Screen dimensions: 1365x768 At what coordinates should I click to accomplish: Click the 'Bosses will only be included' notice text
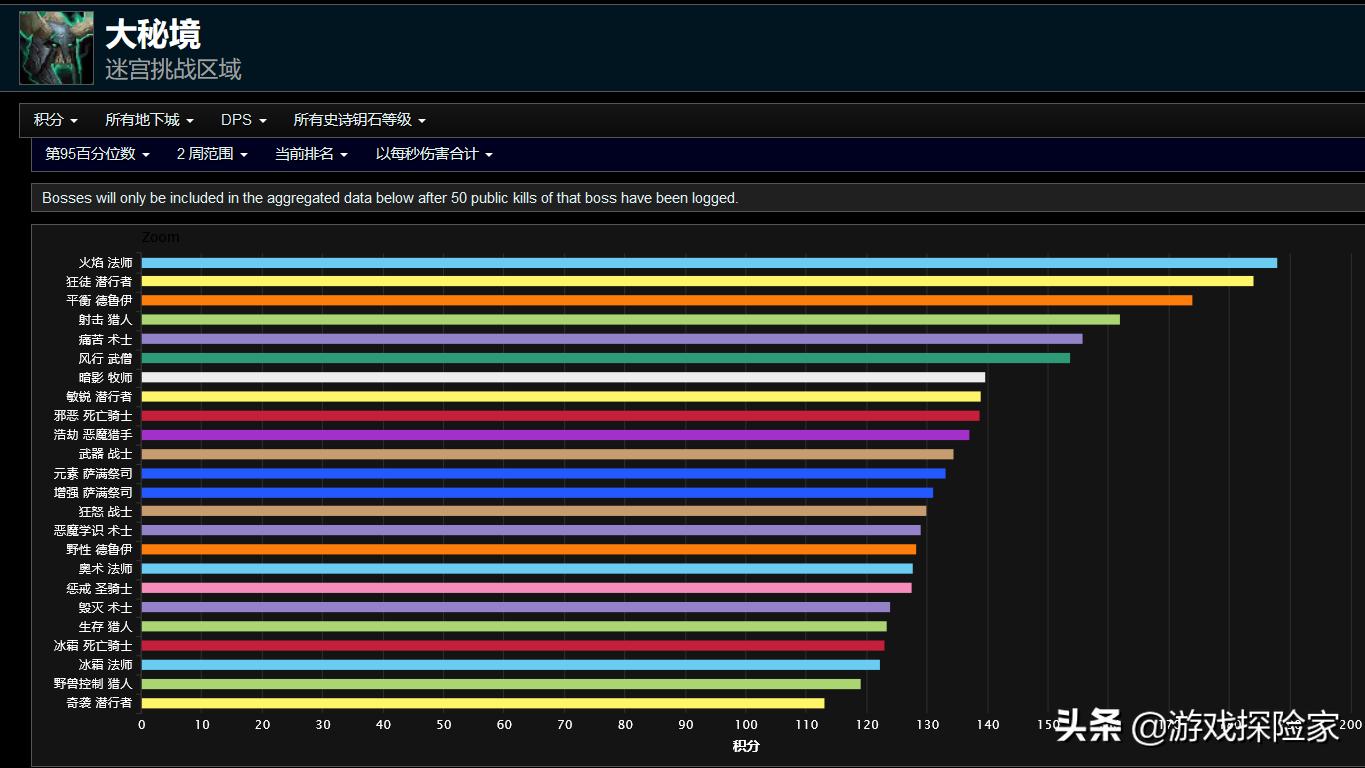pos(390,198)
